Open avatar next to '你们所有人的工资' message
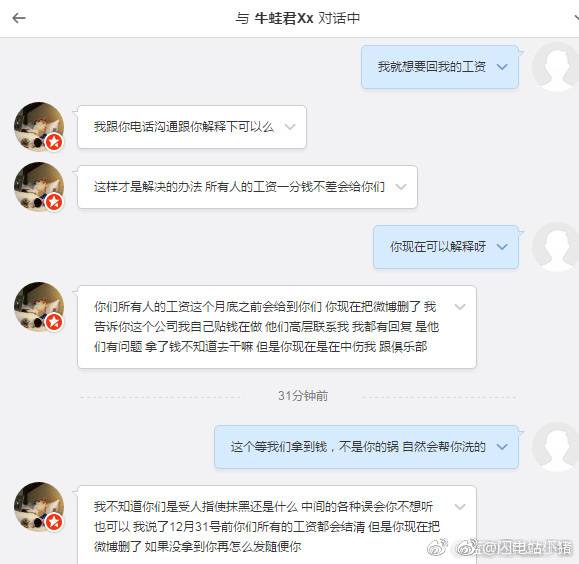 pyautogui.click(x=39, y=307)
